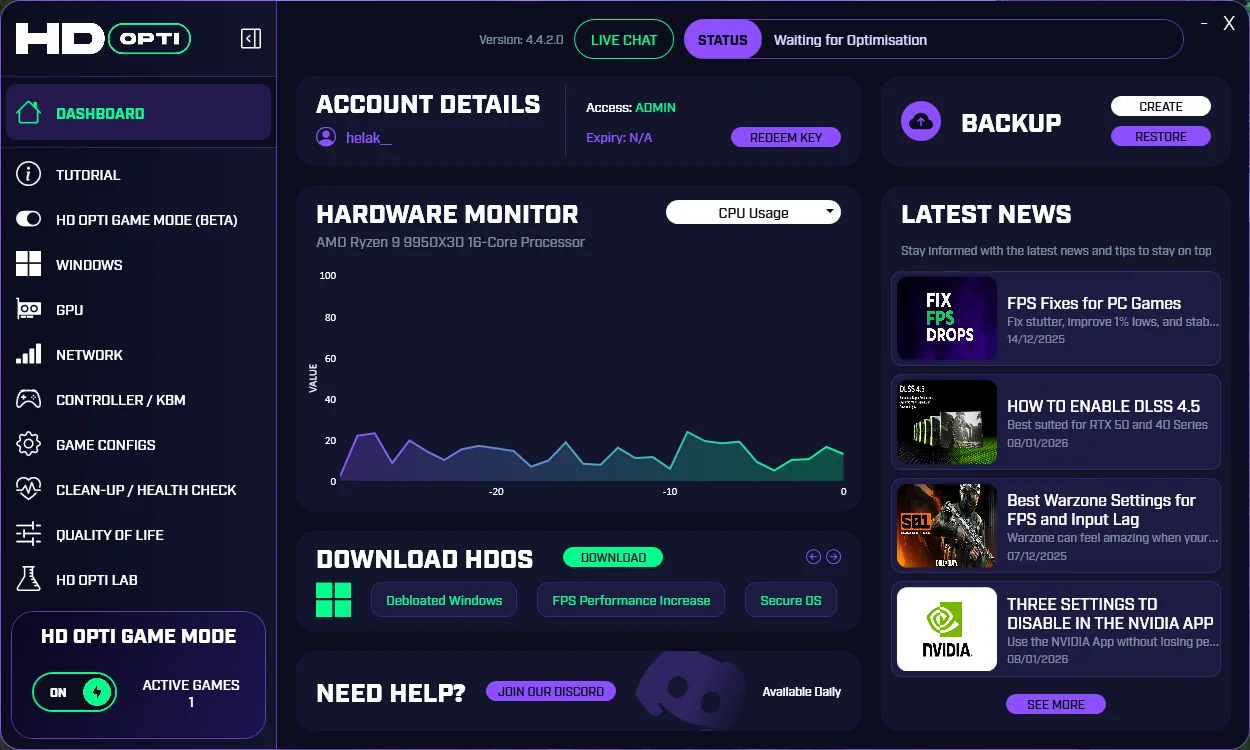Open the Windows menu item

(x=89, y=265)
